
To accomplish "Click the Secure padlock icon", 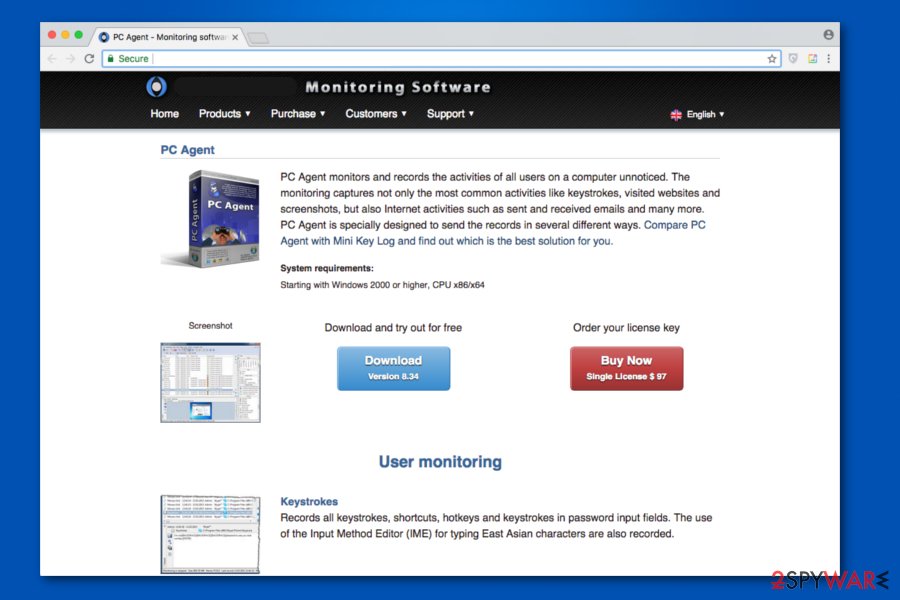I will click(x=111, y=58).
